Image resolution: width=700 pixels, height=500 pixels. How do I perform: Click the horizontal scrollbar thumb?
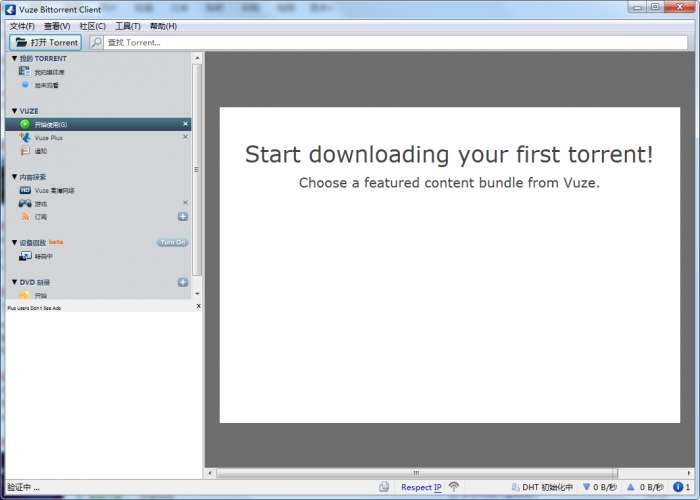coord(417,473)
